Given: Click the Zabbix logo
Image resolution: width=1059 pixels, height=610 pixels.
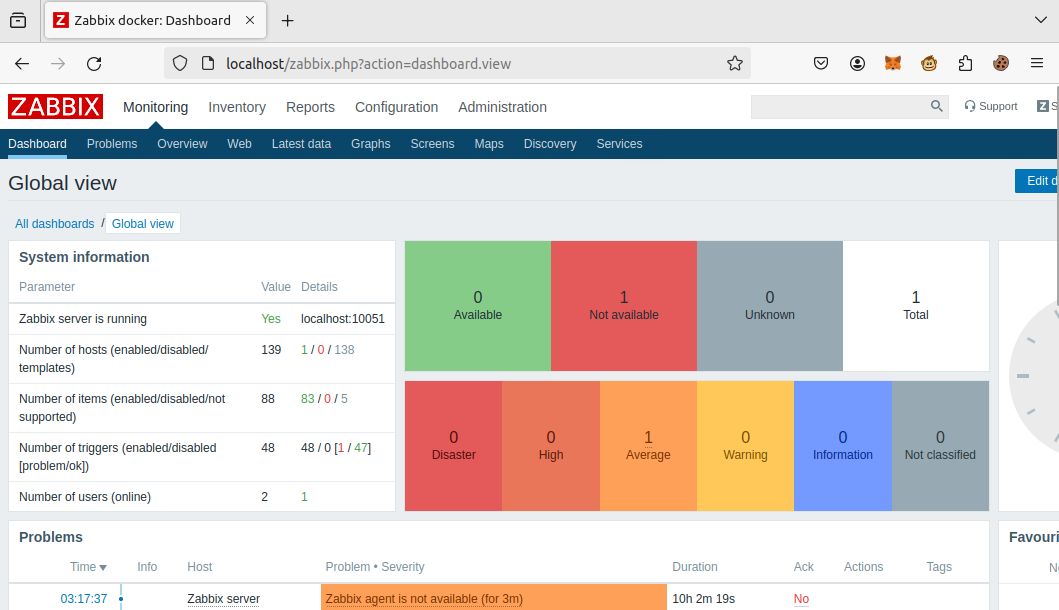Looking at the screenshot, I should (55, 107).
